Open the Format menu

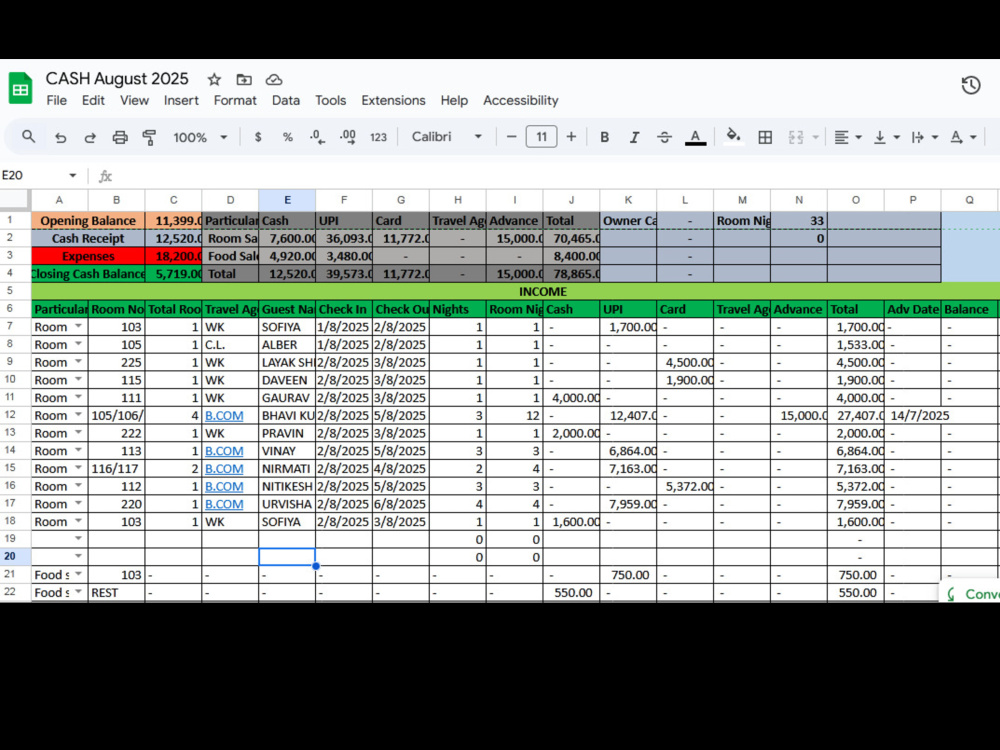(x=235, y=100)
